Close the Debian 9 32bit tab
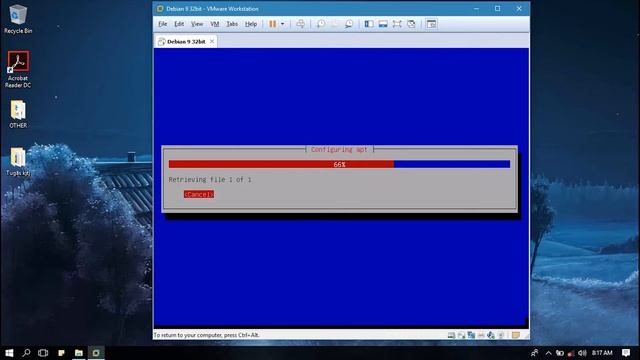This screenshot has height=360, width=640. (212, 42)
